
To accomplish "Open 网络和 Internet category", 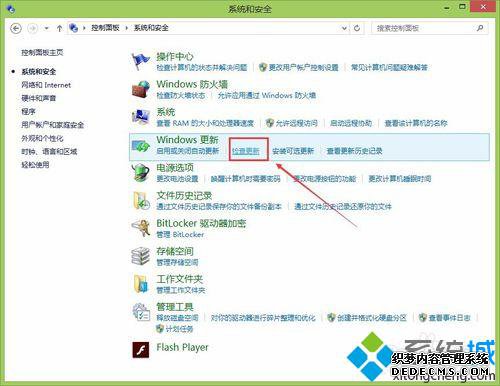I will [46, 85].
